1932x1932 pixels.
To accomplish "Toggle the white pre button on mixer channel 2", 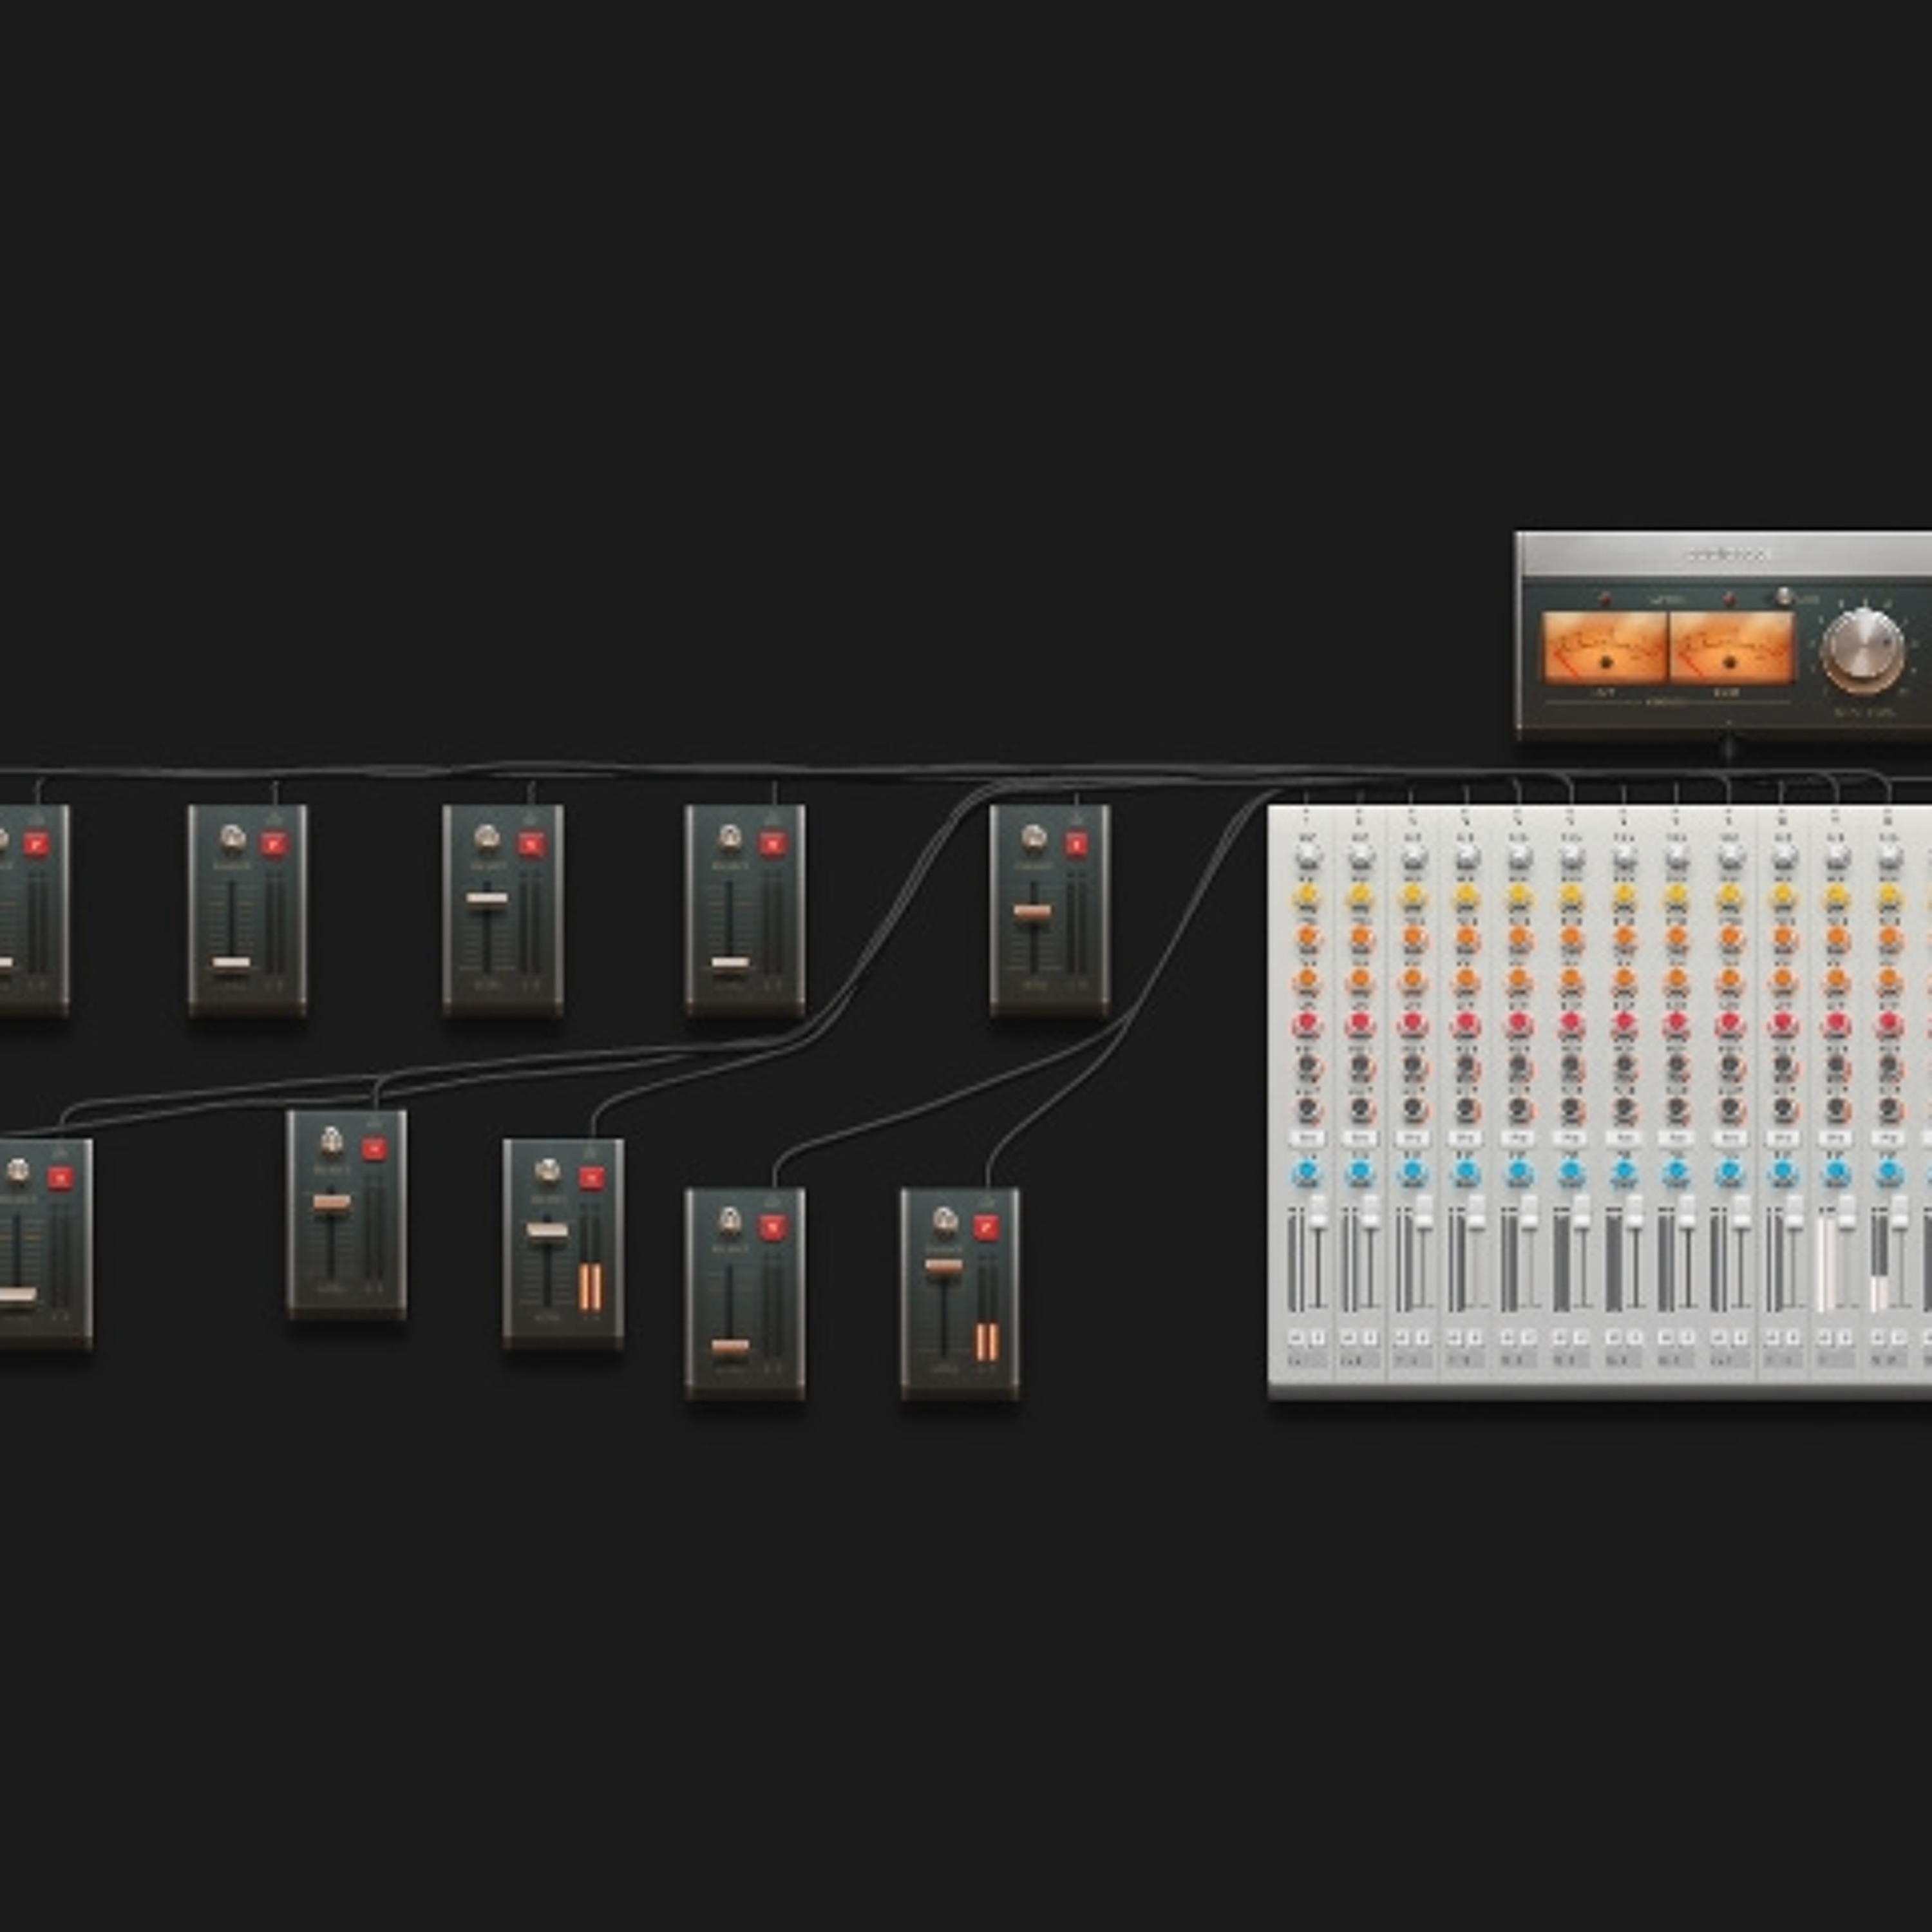I will [1360, 1138].
